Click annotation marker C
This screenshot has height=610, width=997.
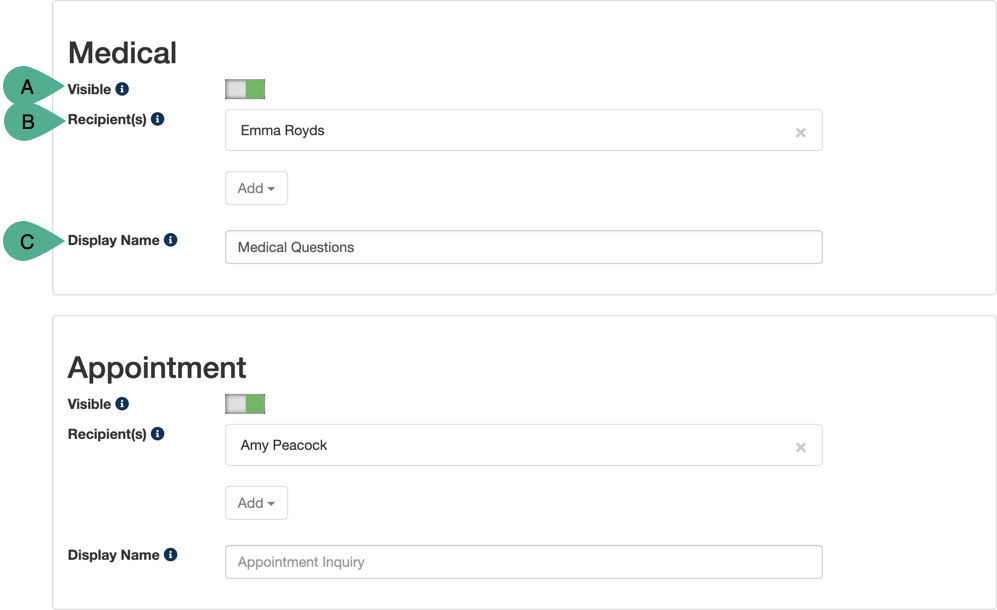coord(28,242)
